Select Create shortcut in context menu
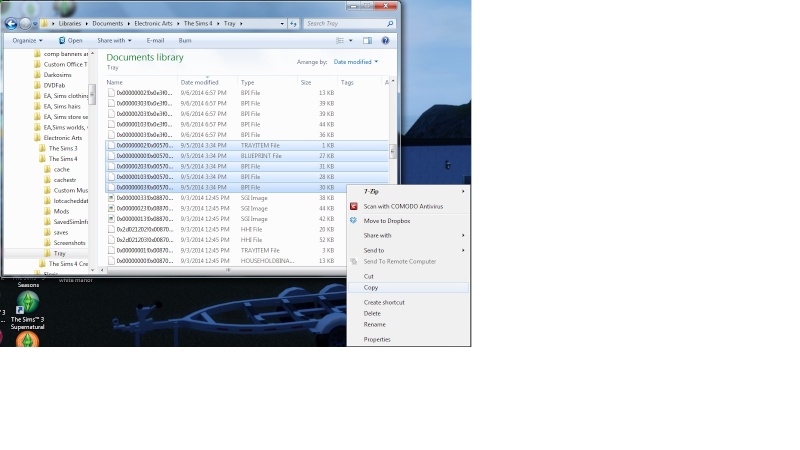800x450 pixels. coord(409,302)
